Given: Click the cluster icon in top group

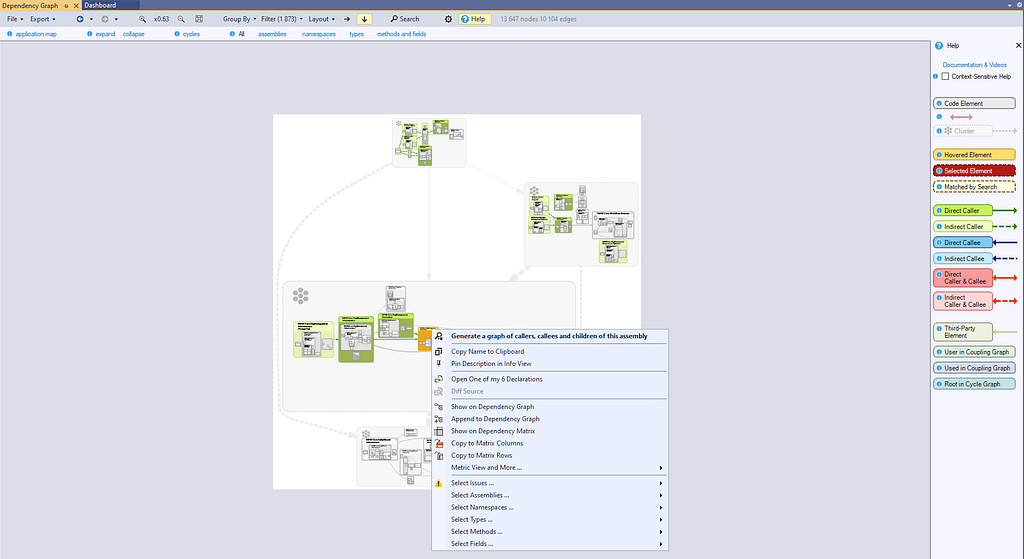Looking at the screenshot, I should (398, 123).
